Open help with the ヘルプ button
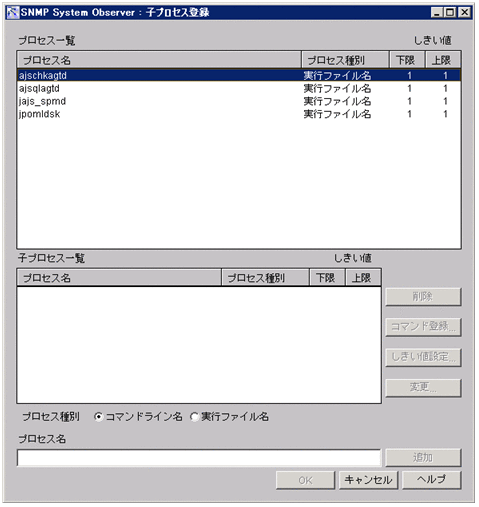Viewport: 479px width, 507px height. 432,480
